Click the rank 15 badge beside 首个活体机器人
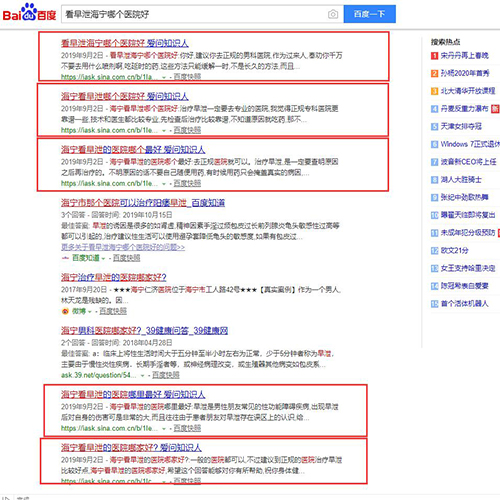The width and height of the screenshot is (500, 500). [434, 304]
